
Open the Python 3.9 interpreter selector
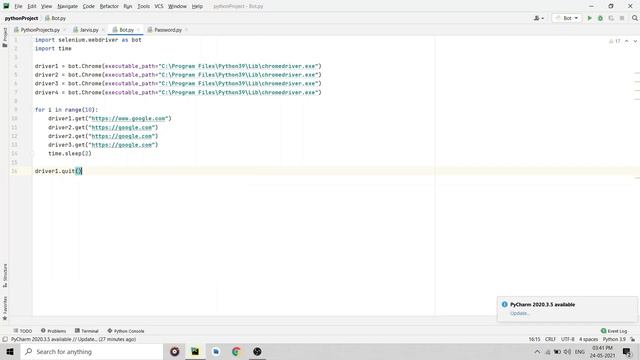614,339
